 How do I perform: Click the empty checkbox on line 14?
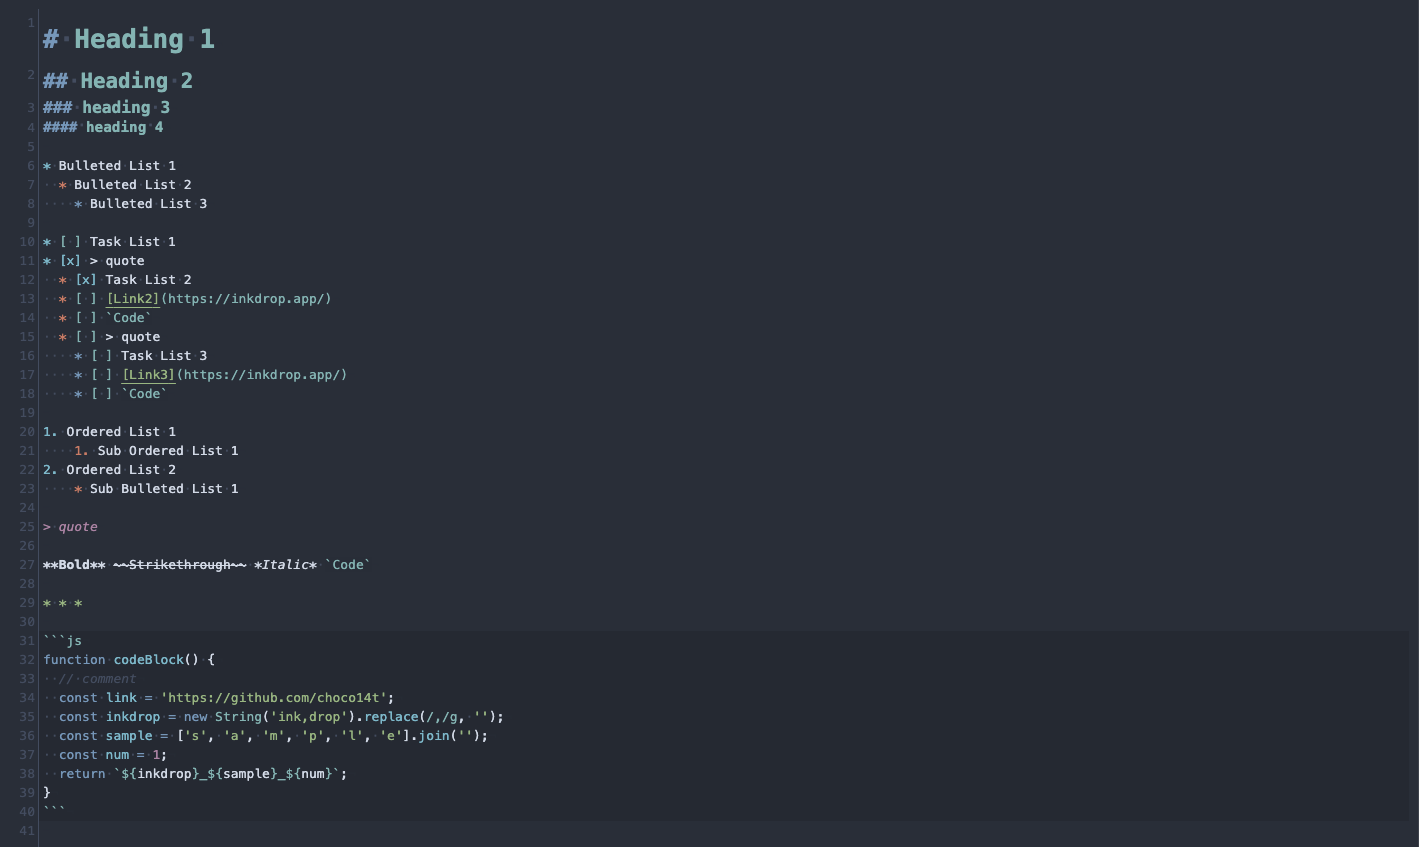pyautogui.click(x=86, y=318)
